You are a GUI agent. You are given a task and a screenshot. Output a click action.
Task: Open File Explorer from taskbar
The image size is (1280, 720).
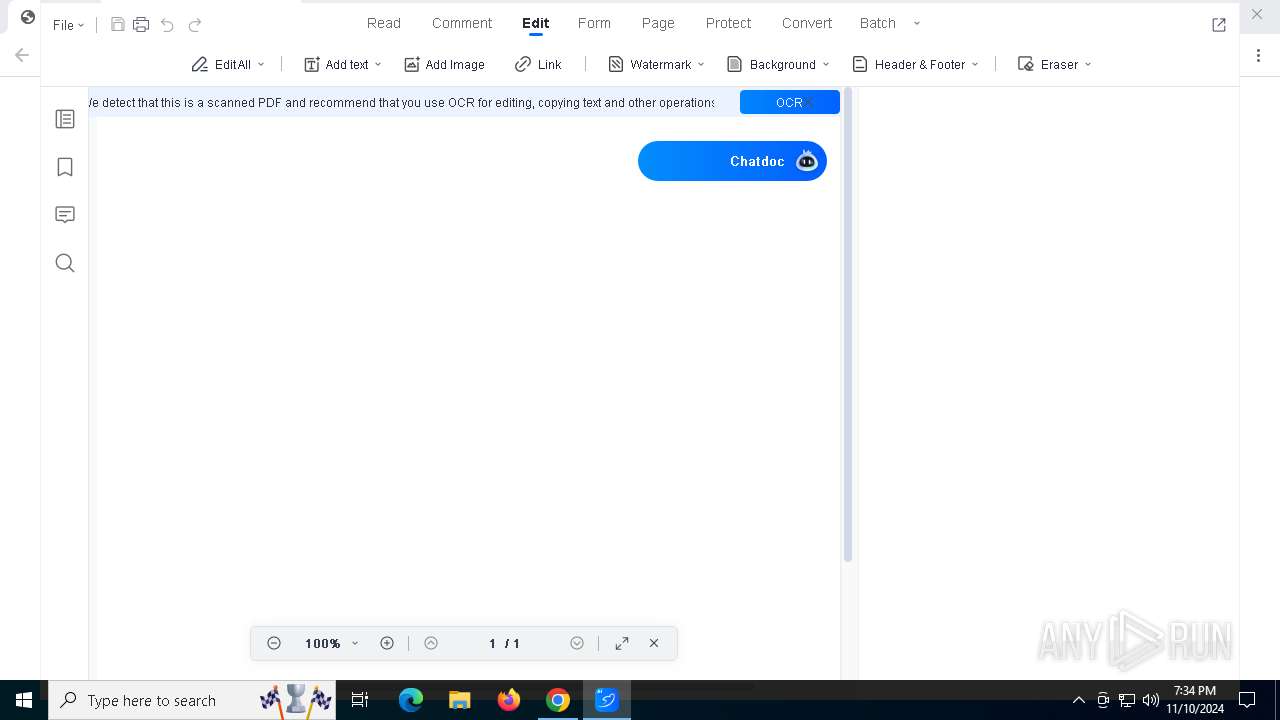pos(459,700)
